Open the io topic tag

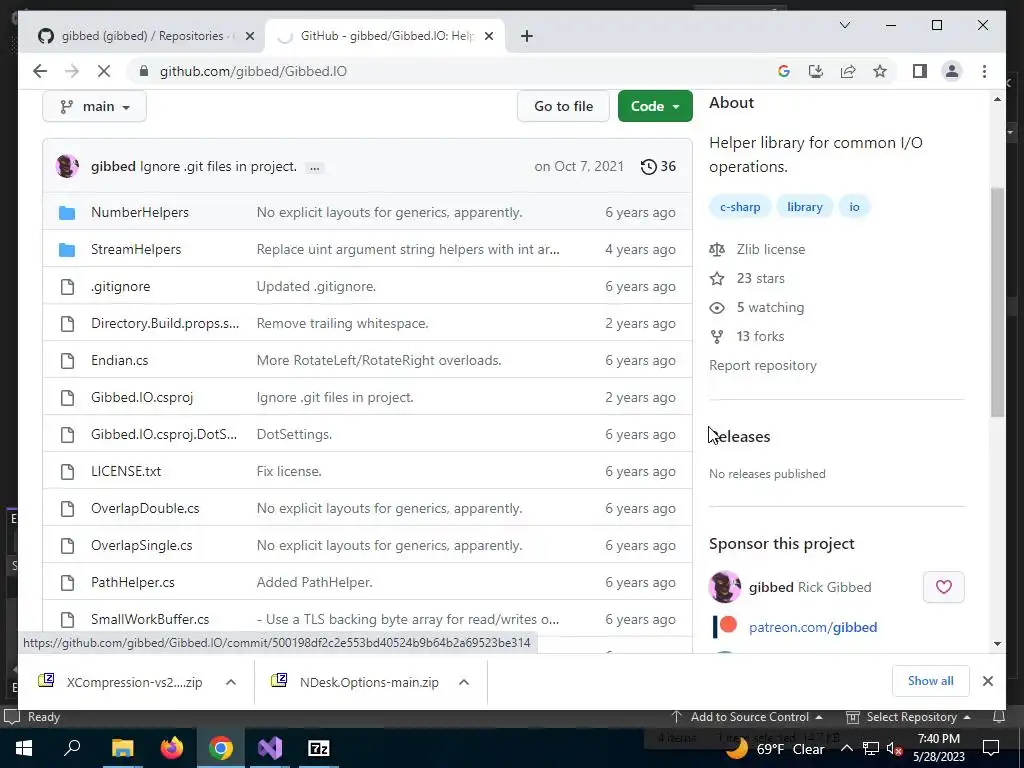[x=854, y=207]
